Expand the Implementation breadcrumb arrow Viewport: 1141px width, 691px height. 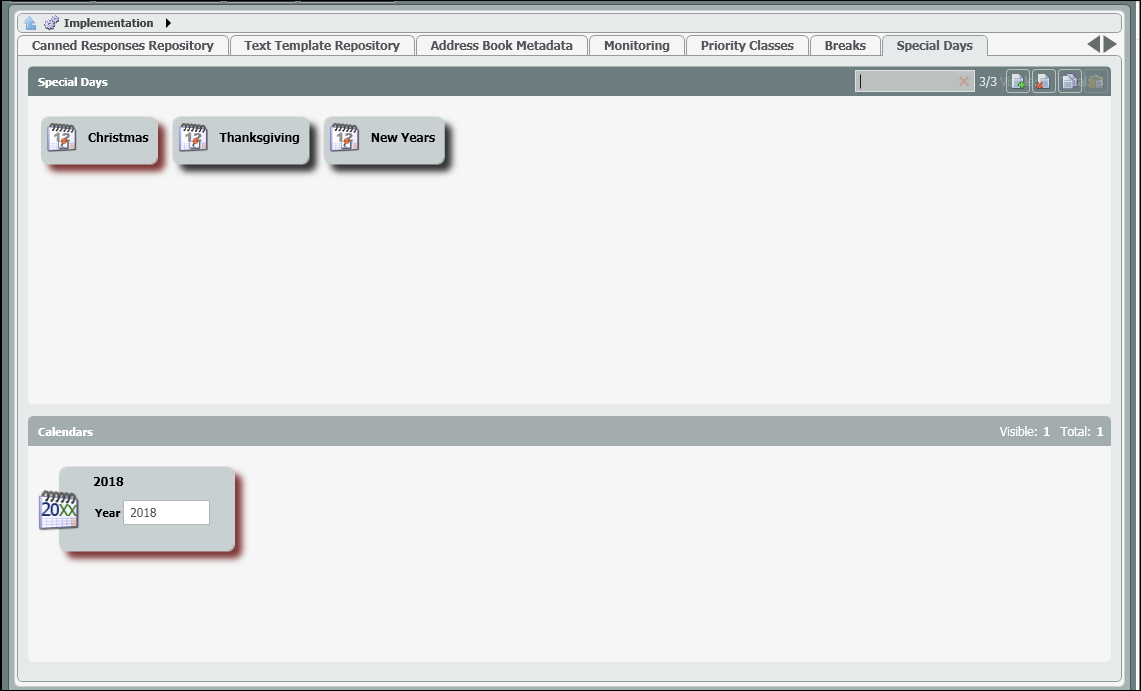coord(168,23)
